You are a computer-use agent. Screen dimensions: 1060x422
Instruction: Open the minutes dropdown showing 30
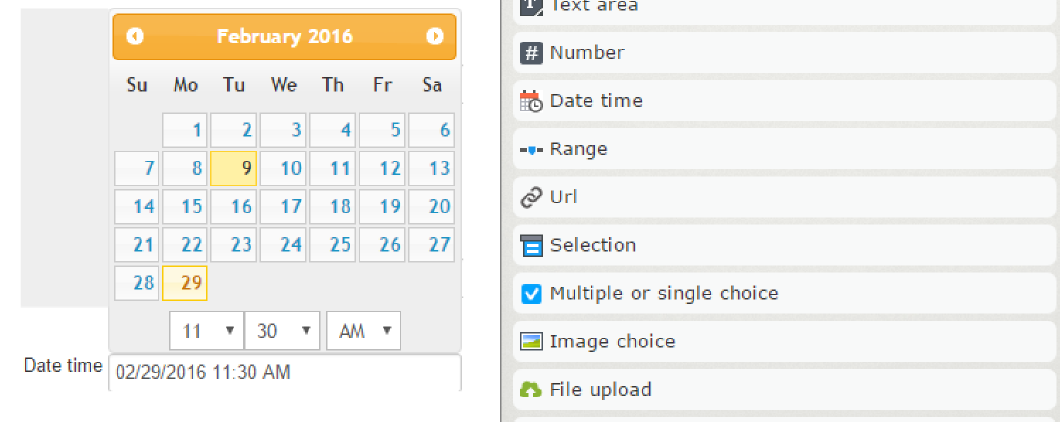coord(281,330)
